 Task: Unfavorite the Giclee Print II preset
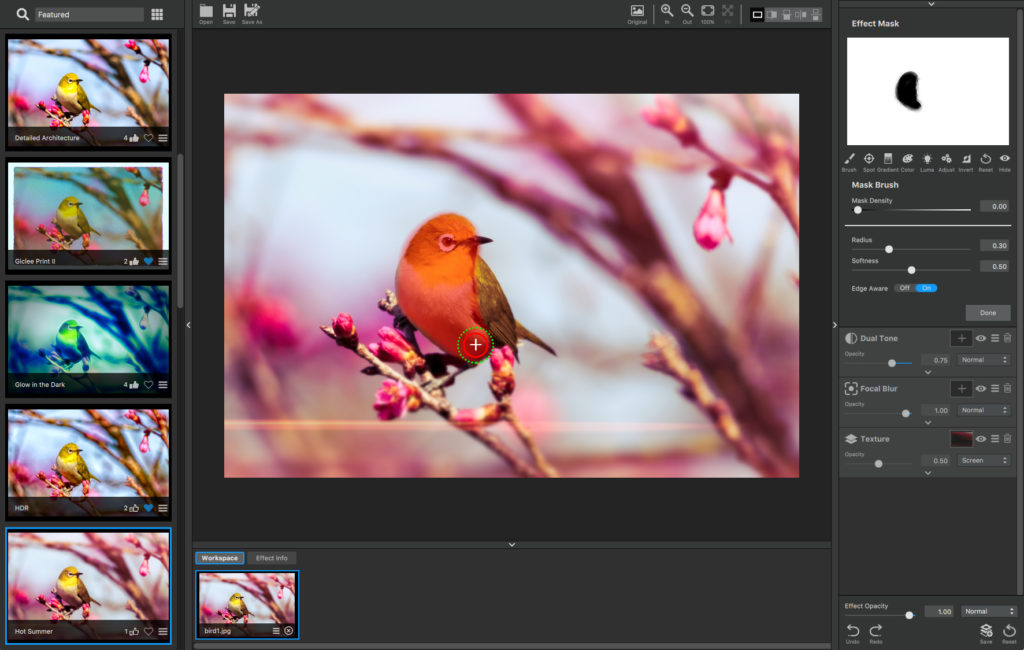pos(148,261)
